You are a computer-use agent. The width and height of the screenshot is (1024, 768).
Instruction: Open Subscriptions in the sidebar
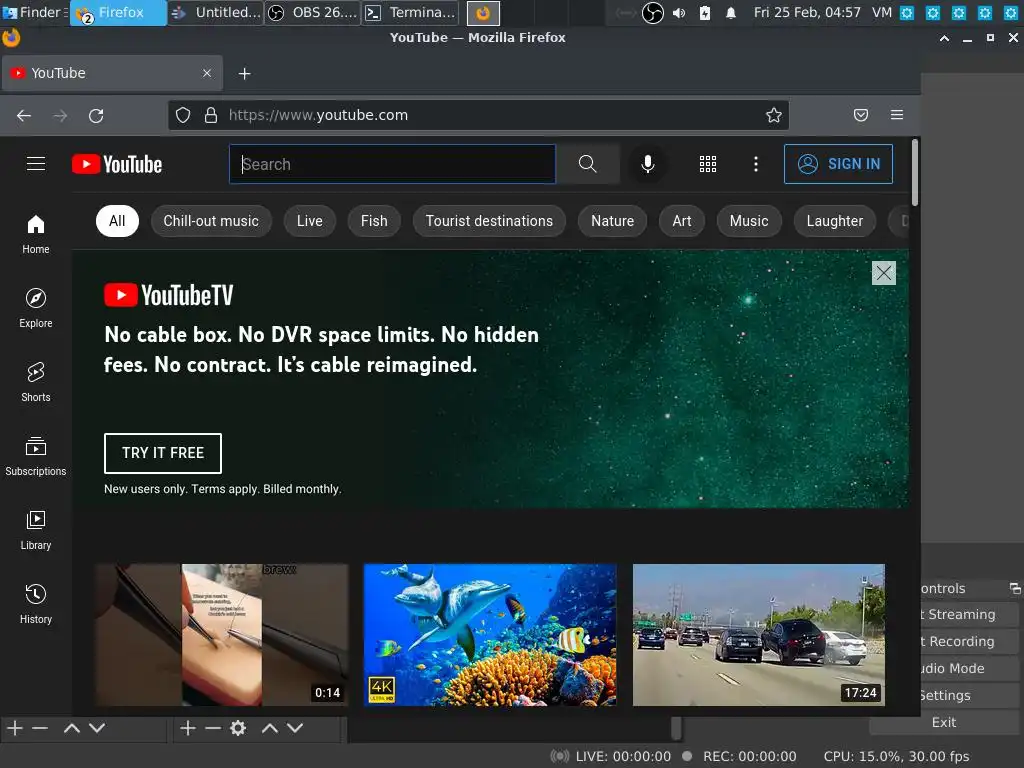click(36, 456)
